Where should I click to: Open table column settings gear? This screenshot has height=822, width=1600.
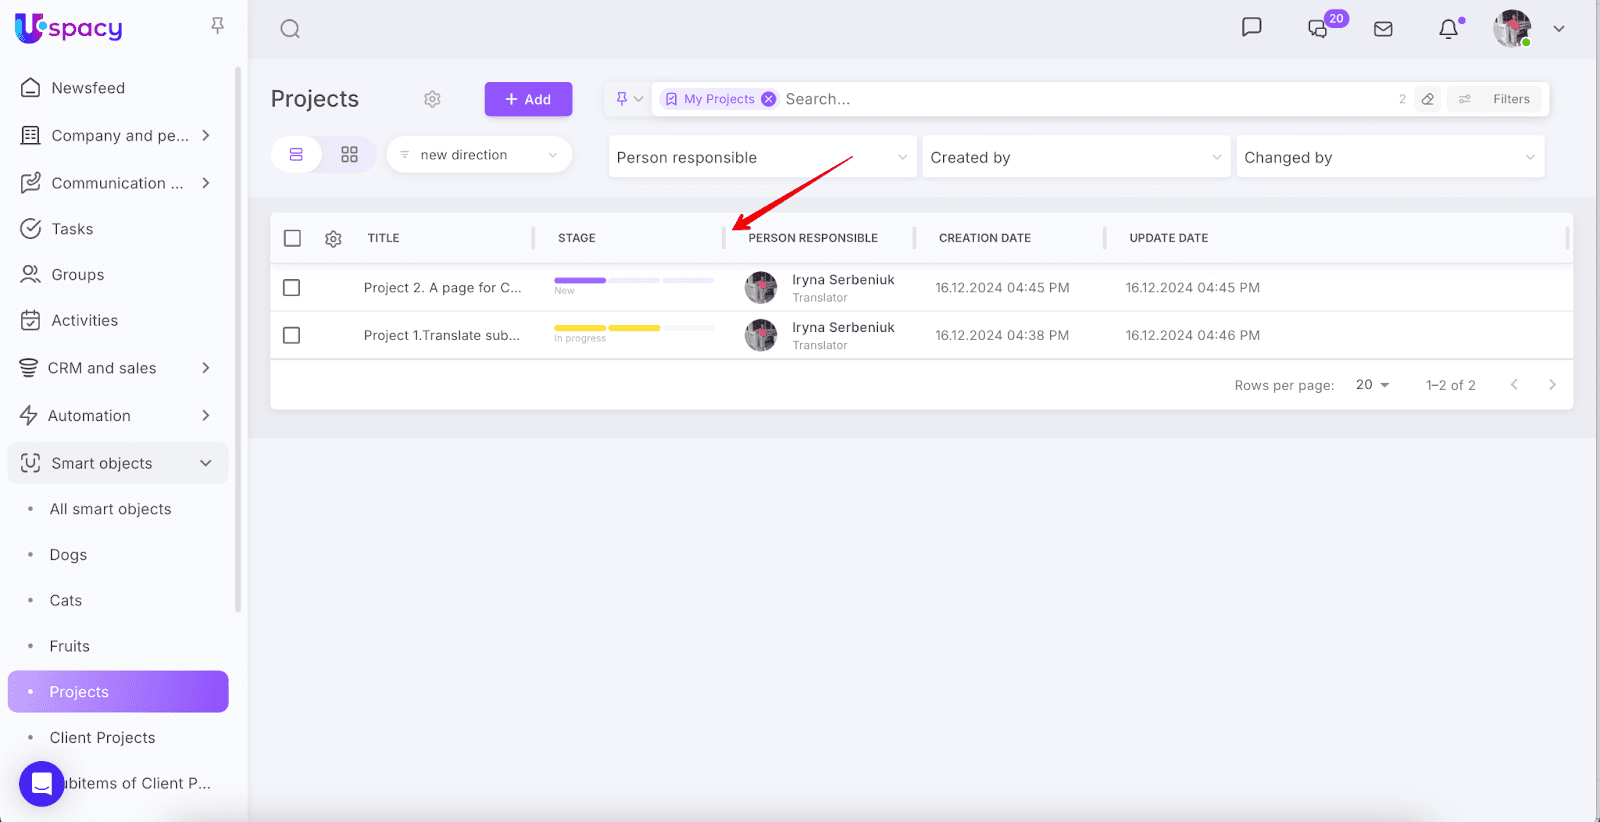pyautogui.click(x=333, y=239)
